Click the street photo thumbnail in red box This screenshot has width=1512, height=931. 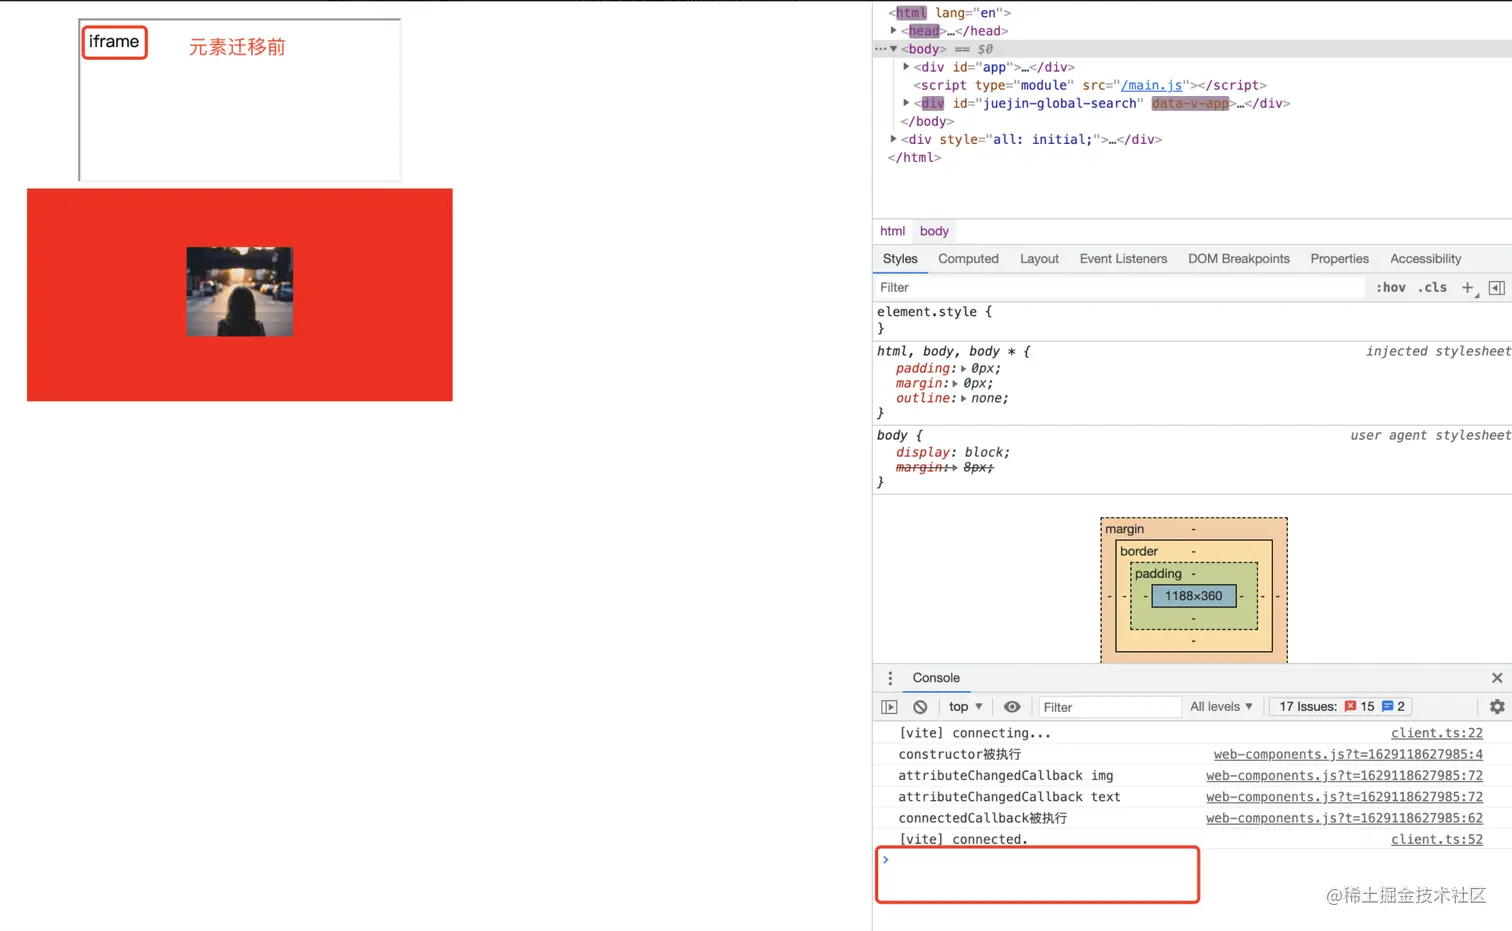click(x=240, y=291)
